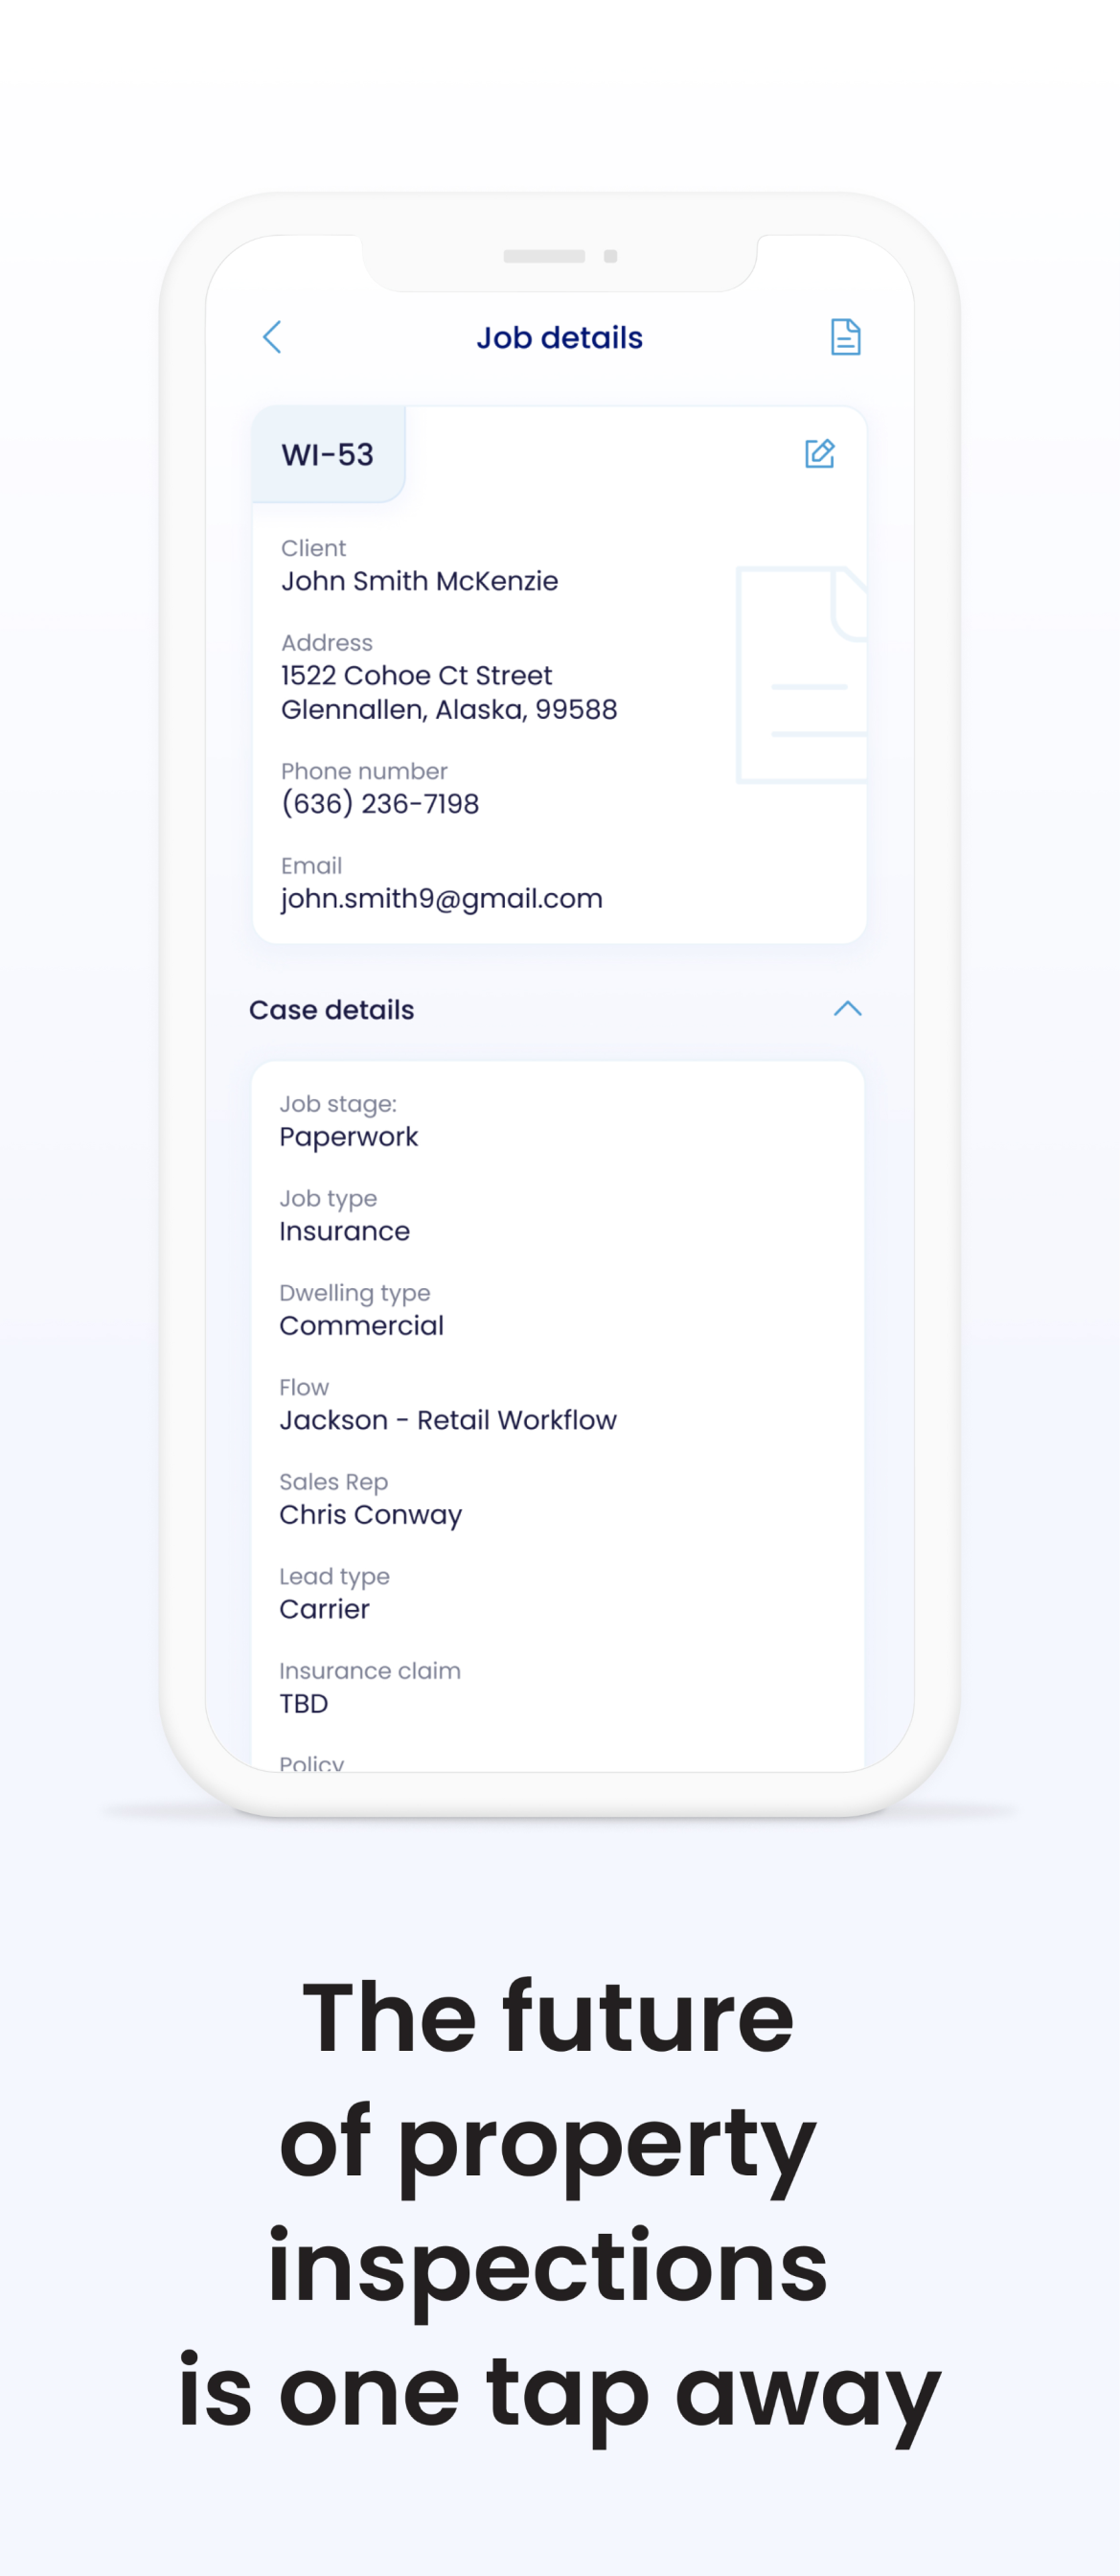Open the document icon in header
The width and height of the screenshot is (1120, 2576).
click(x=845, y=337)
